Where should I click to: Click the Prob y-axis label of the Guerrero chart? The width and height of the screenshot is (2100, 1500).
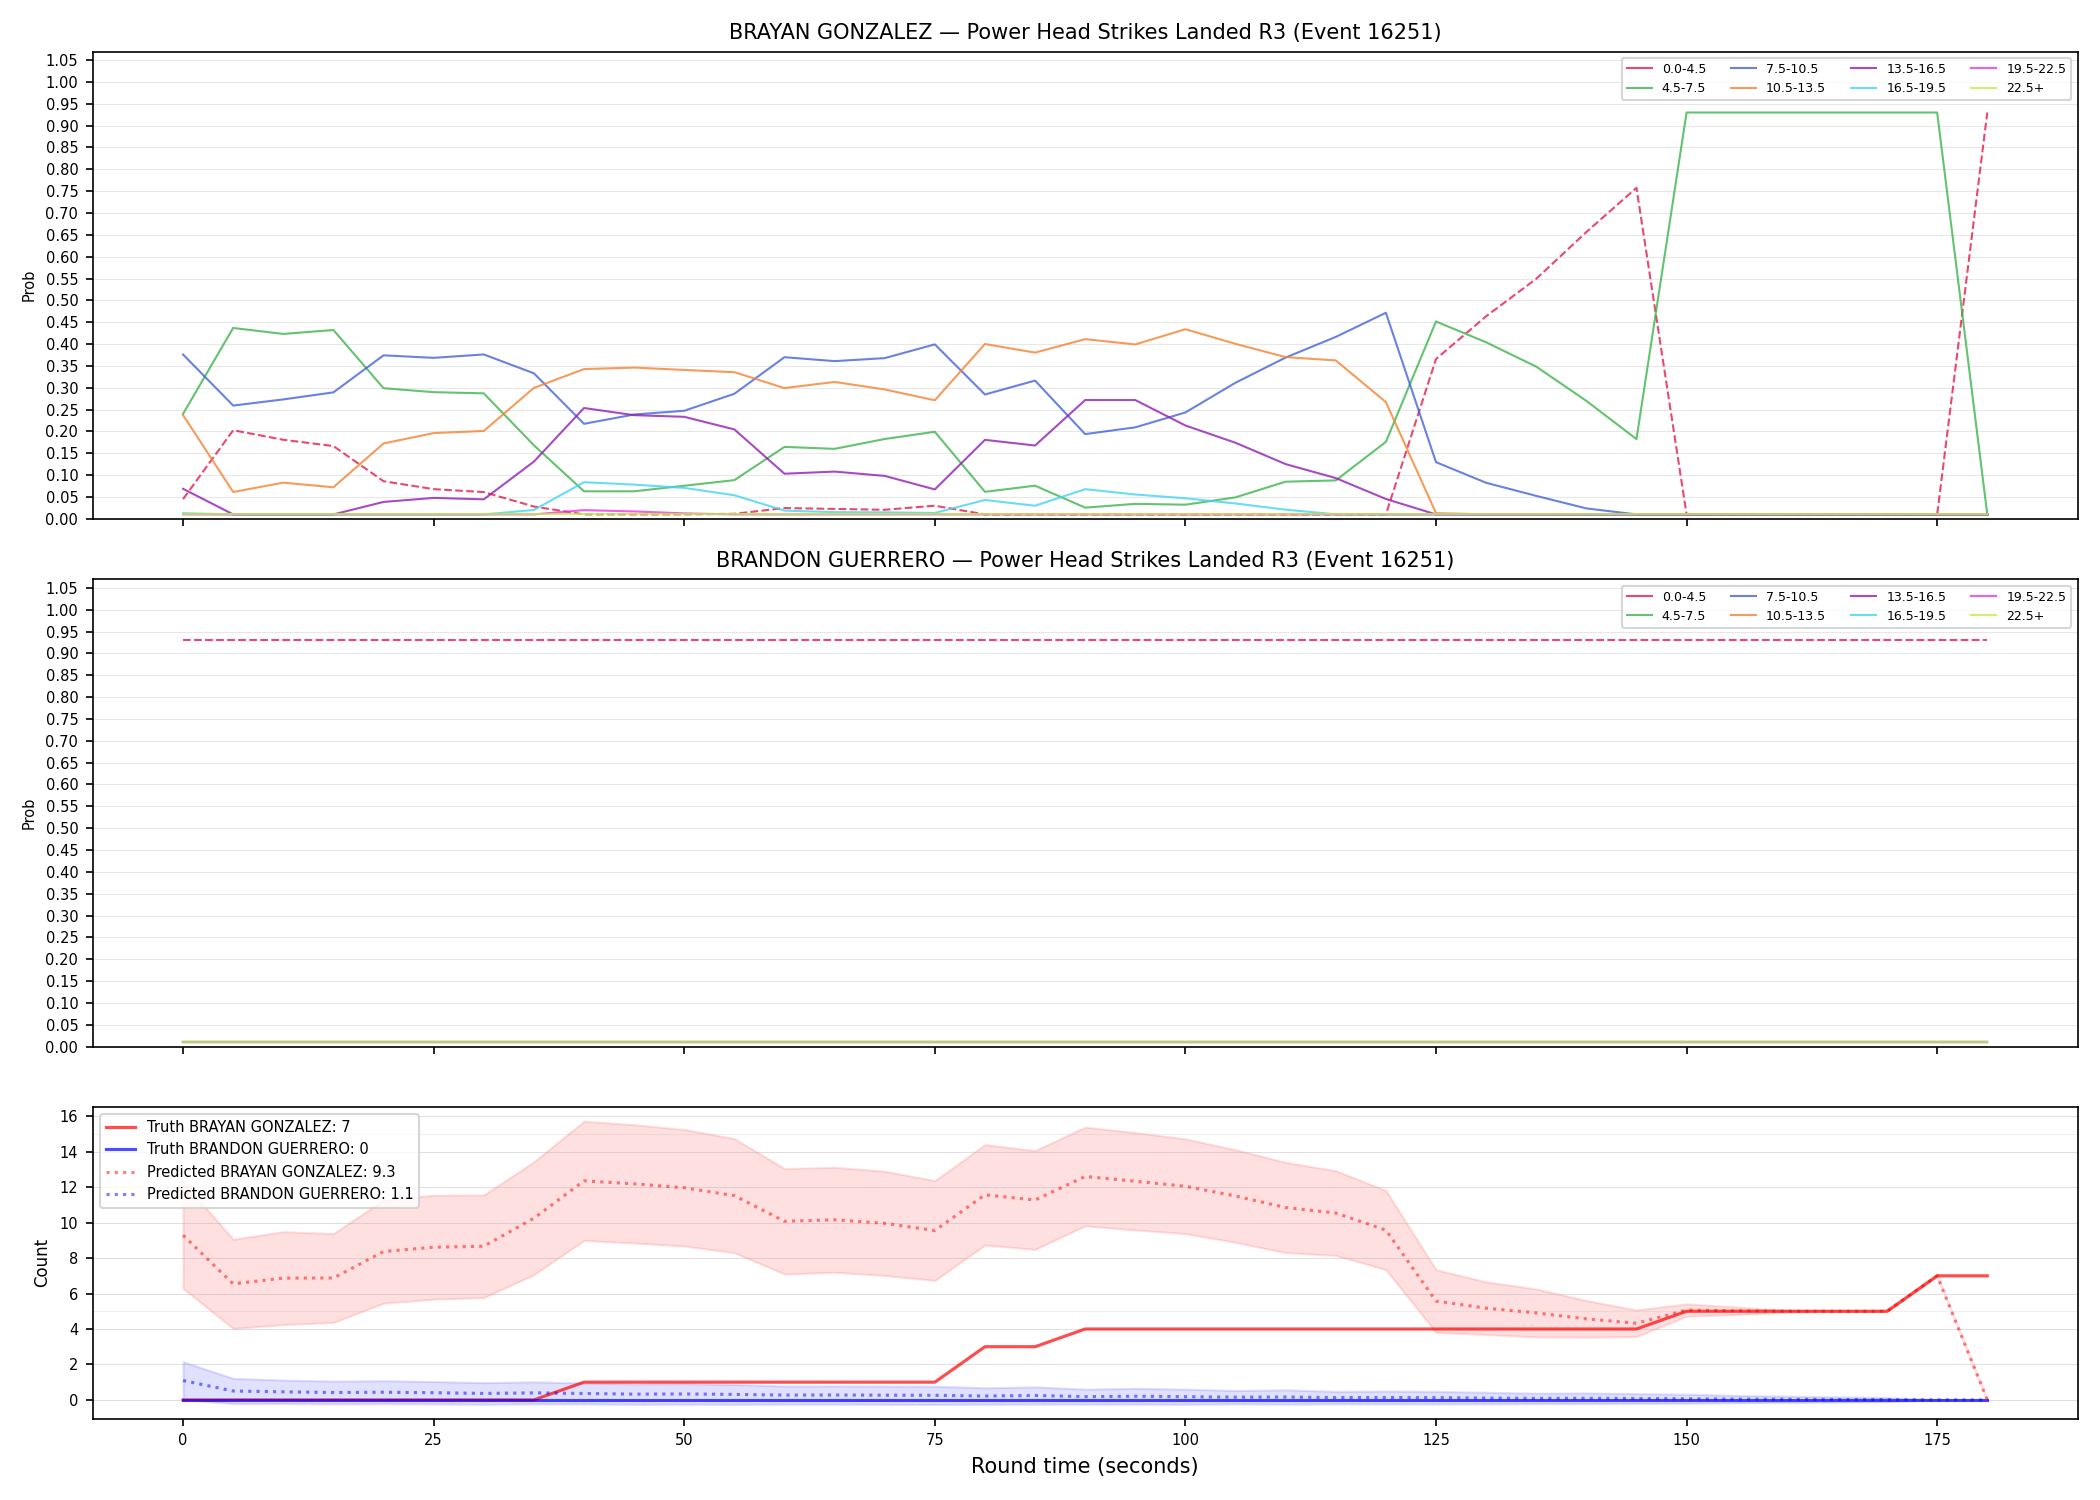29,814
